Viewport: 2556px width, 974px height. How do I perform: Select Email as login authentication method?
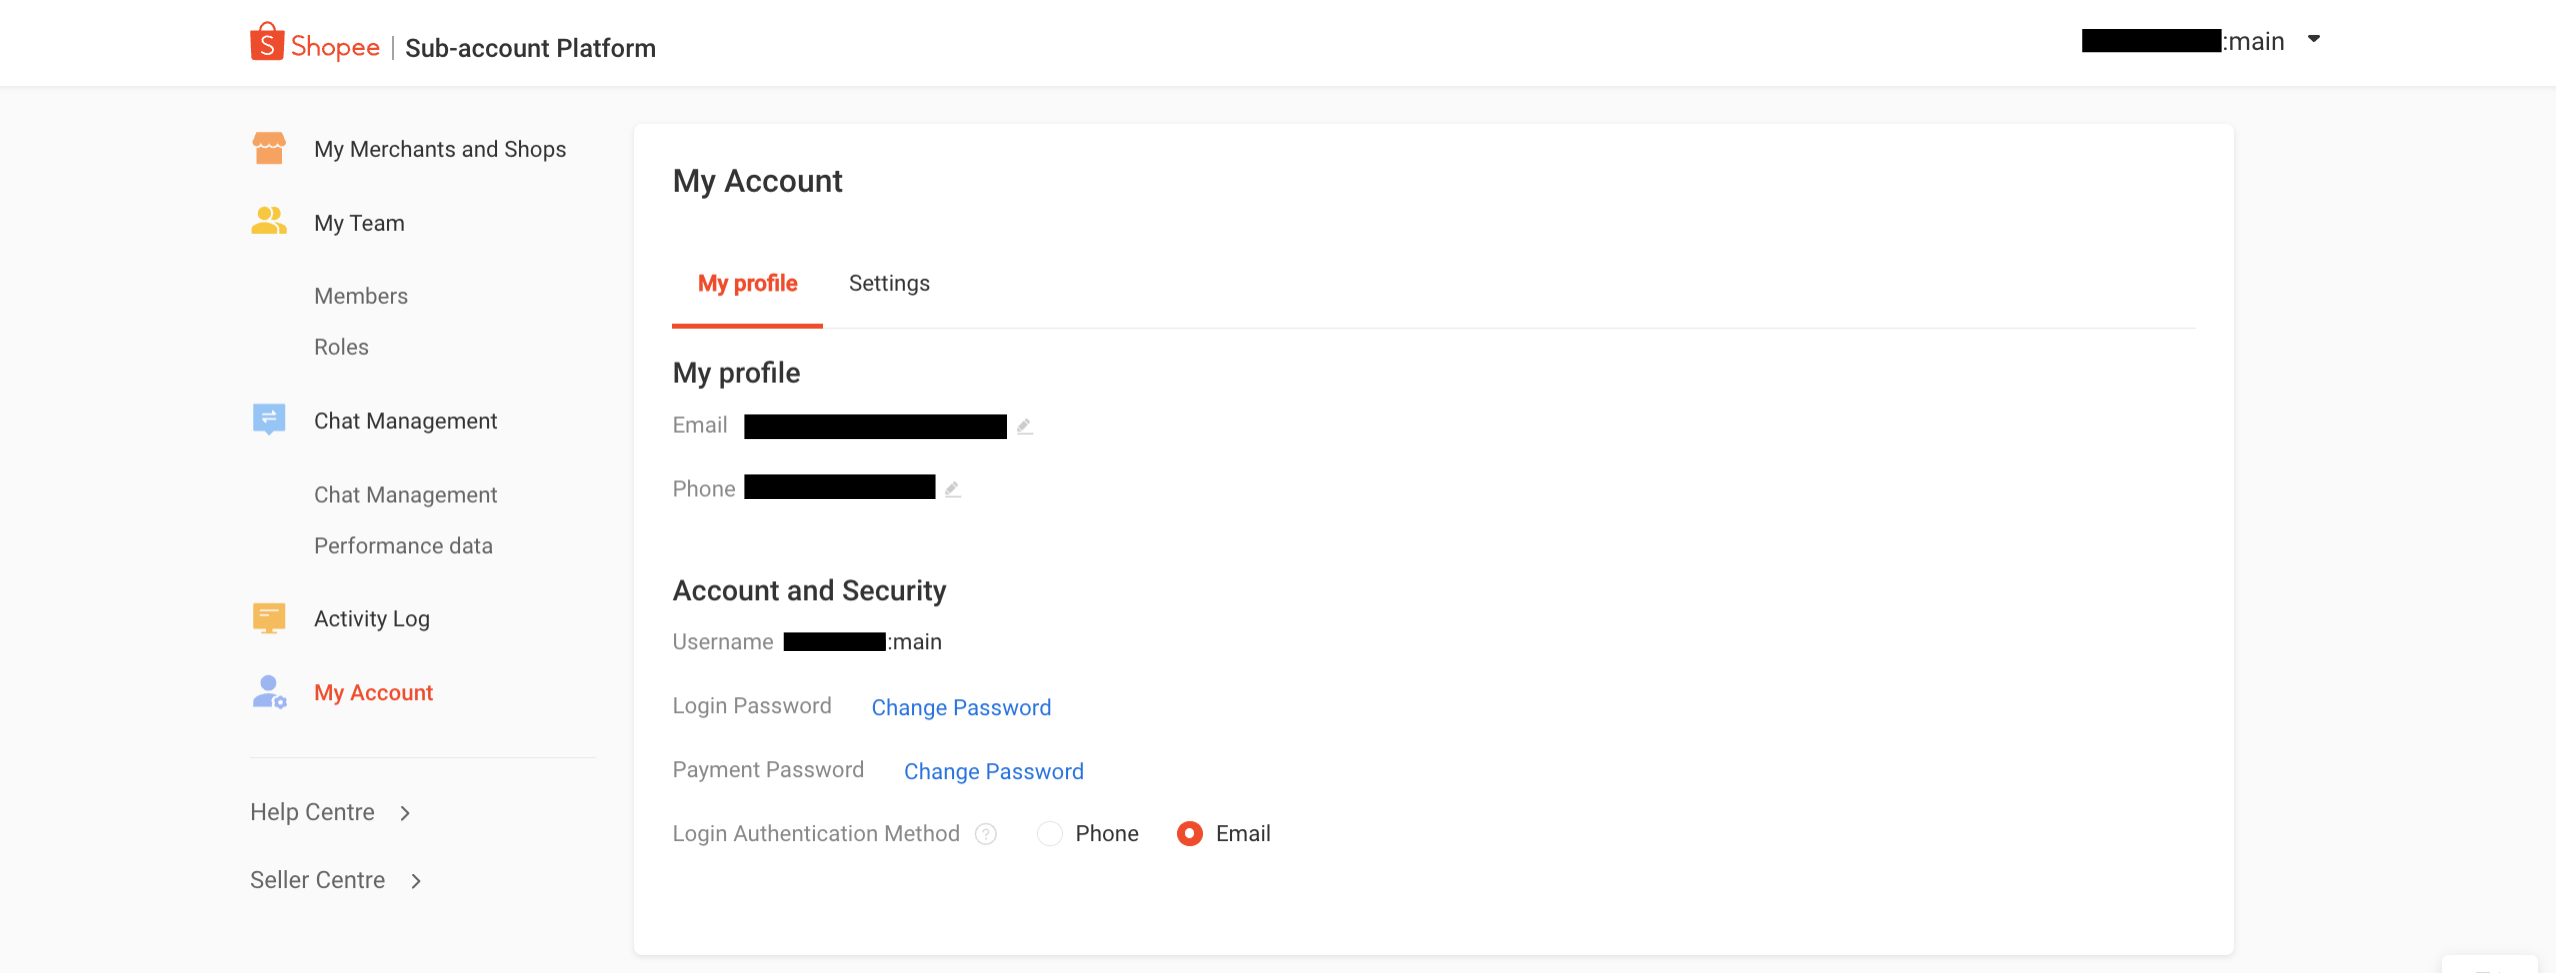click(x=1190, y=834)
